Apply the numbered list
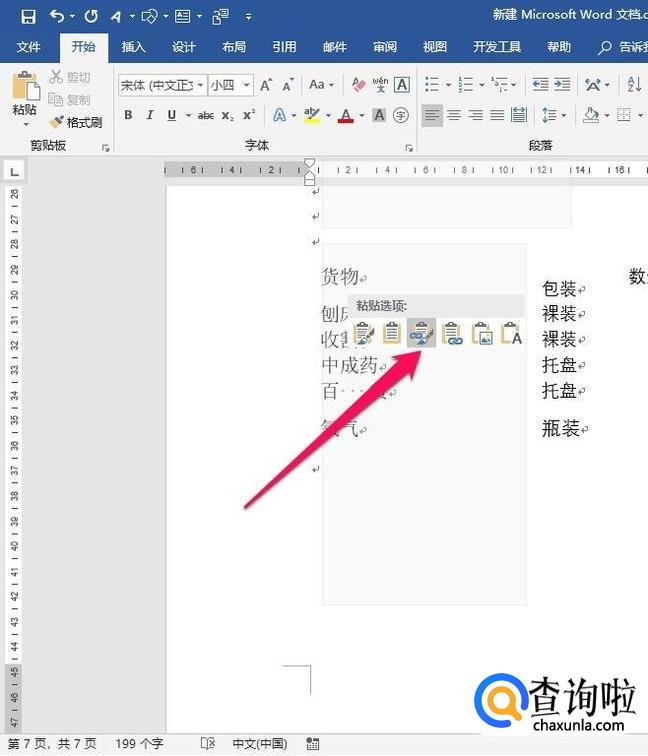648x756 pixels. 466,85
